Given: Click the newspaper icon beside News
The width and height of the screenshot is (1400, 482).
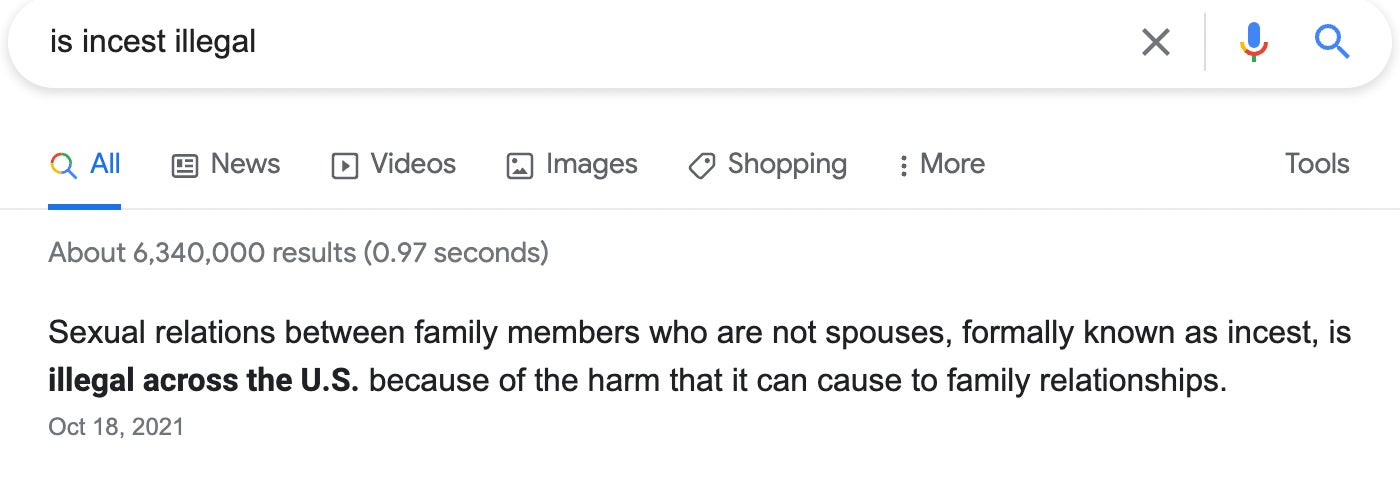Looking at the screenshot, I should 185,165.
